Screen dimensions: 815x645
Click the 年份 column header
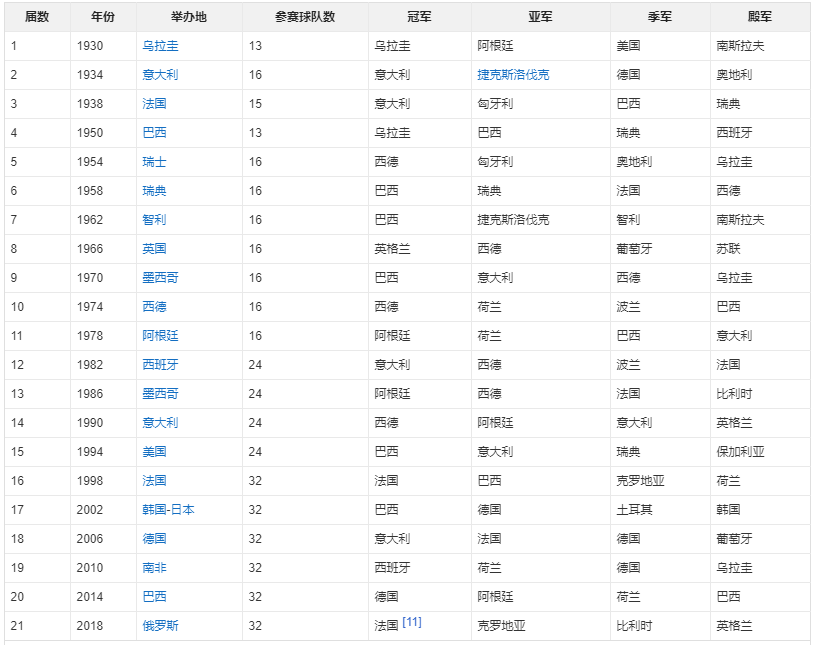(x=103, y=17)
